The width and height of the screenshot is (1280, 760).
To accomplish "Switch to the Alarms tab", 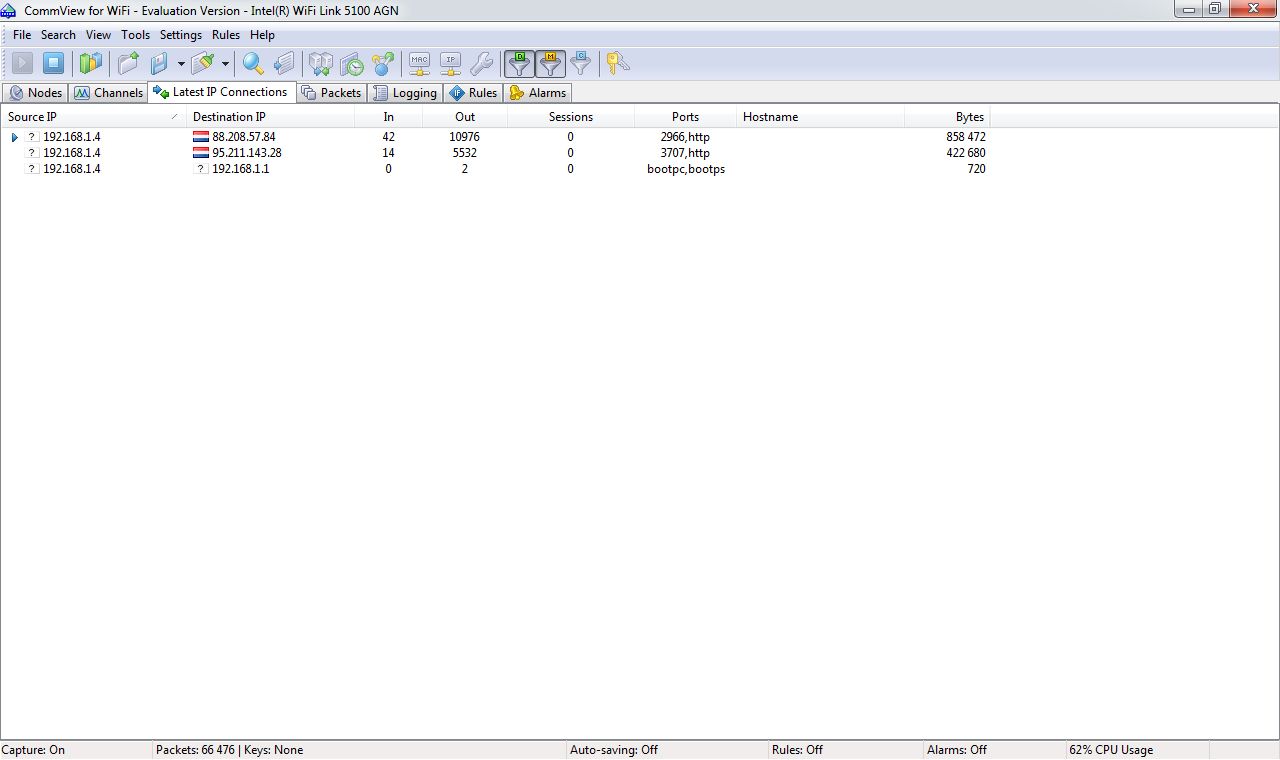I will [538, 93].
